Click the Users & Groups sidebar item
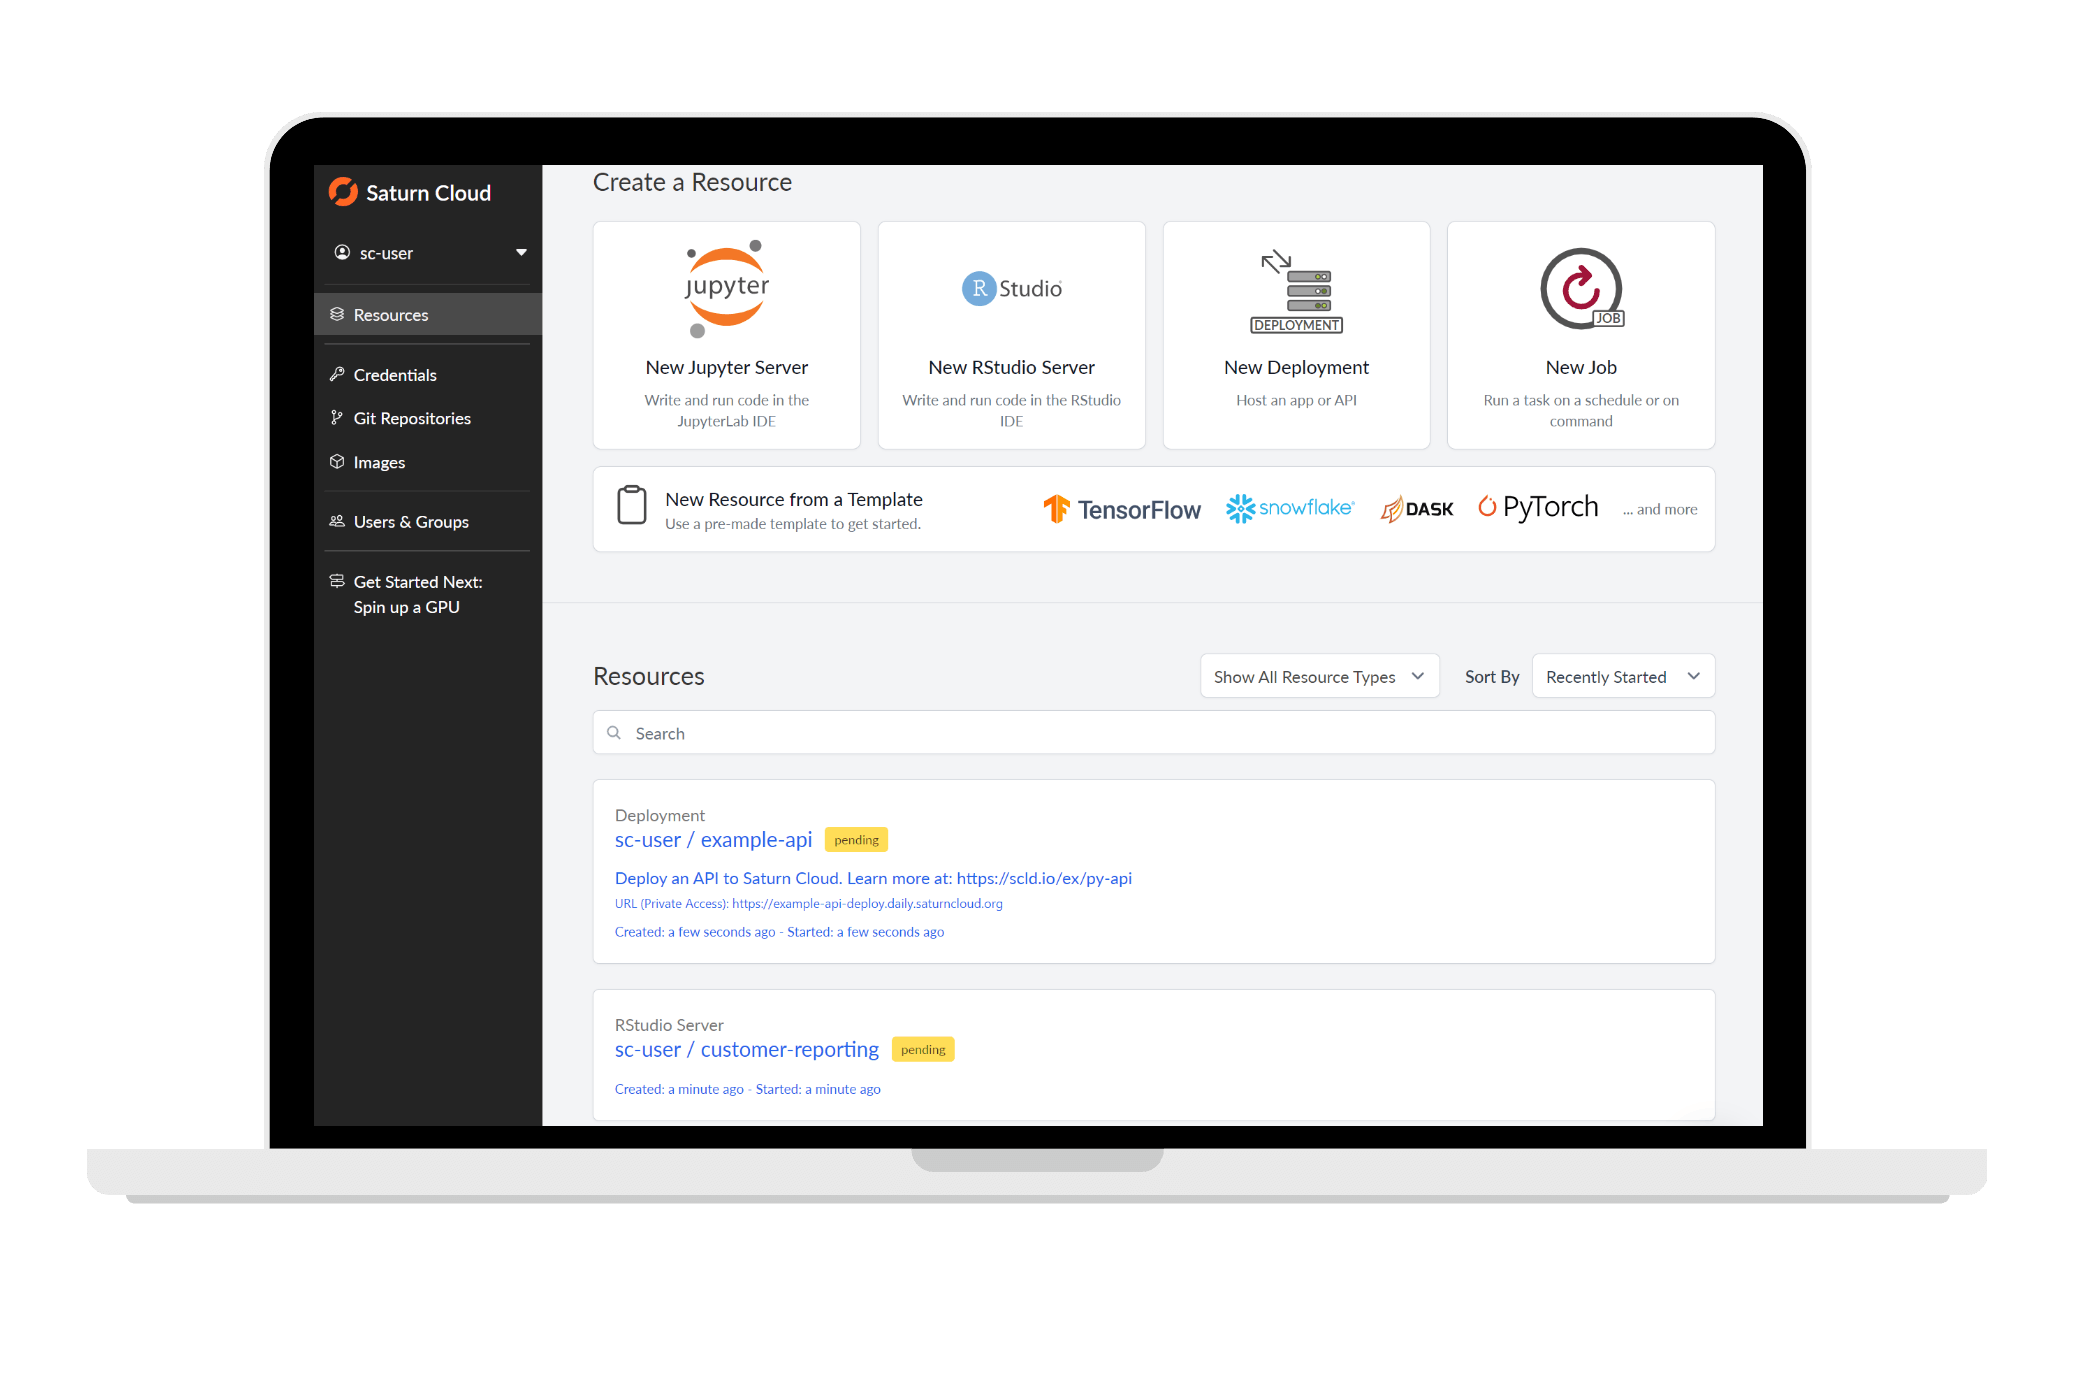The width and height of the screenshot is (2074, 1375). [408, 522]
